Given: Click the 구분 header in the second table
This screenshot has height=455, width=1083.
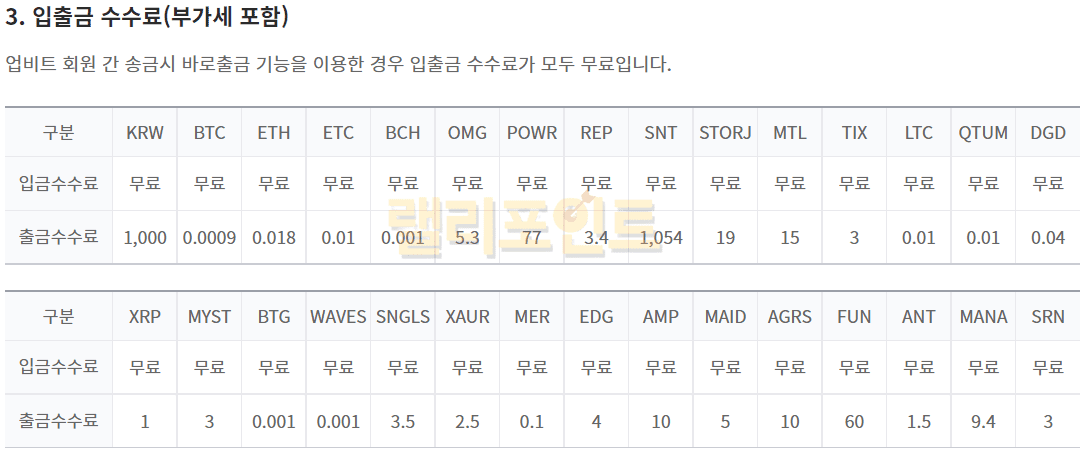Looking at the screenshot, I should click(58, 316).
